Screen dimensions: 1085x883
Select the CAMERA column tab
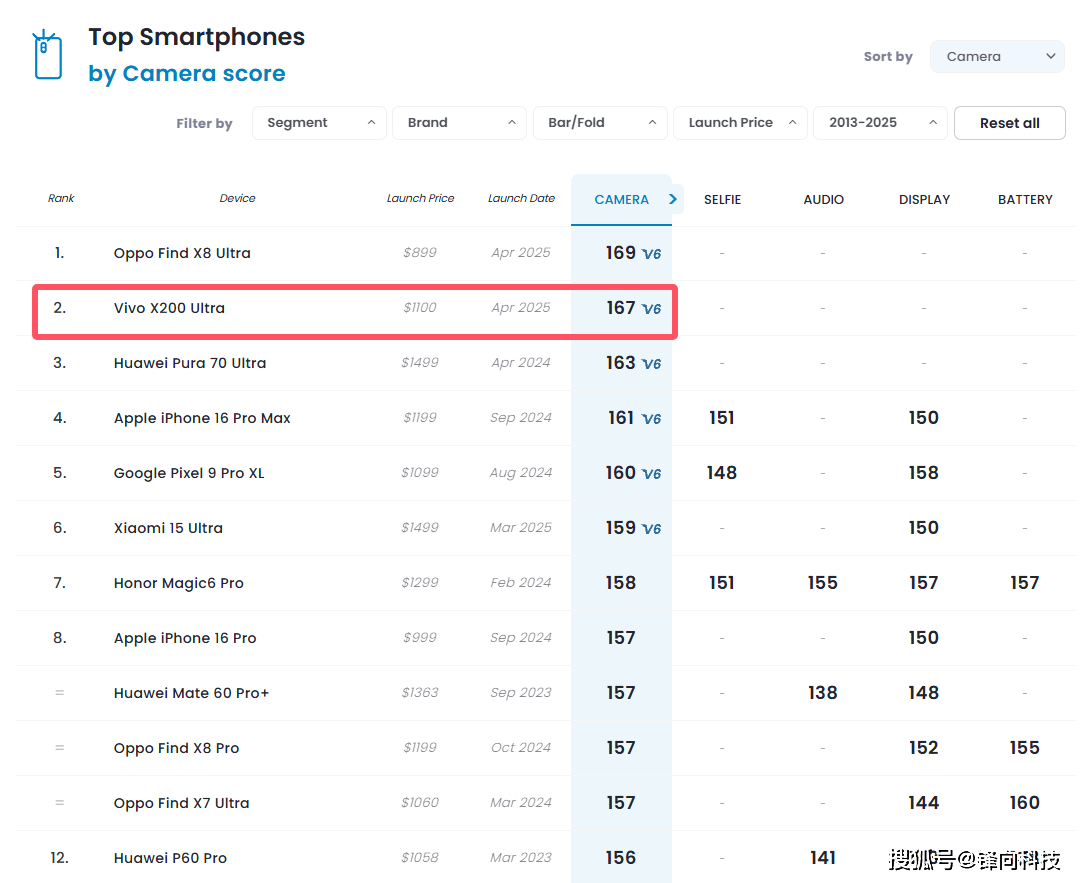coord(621,200)
